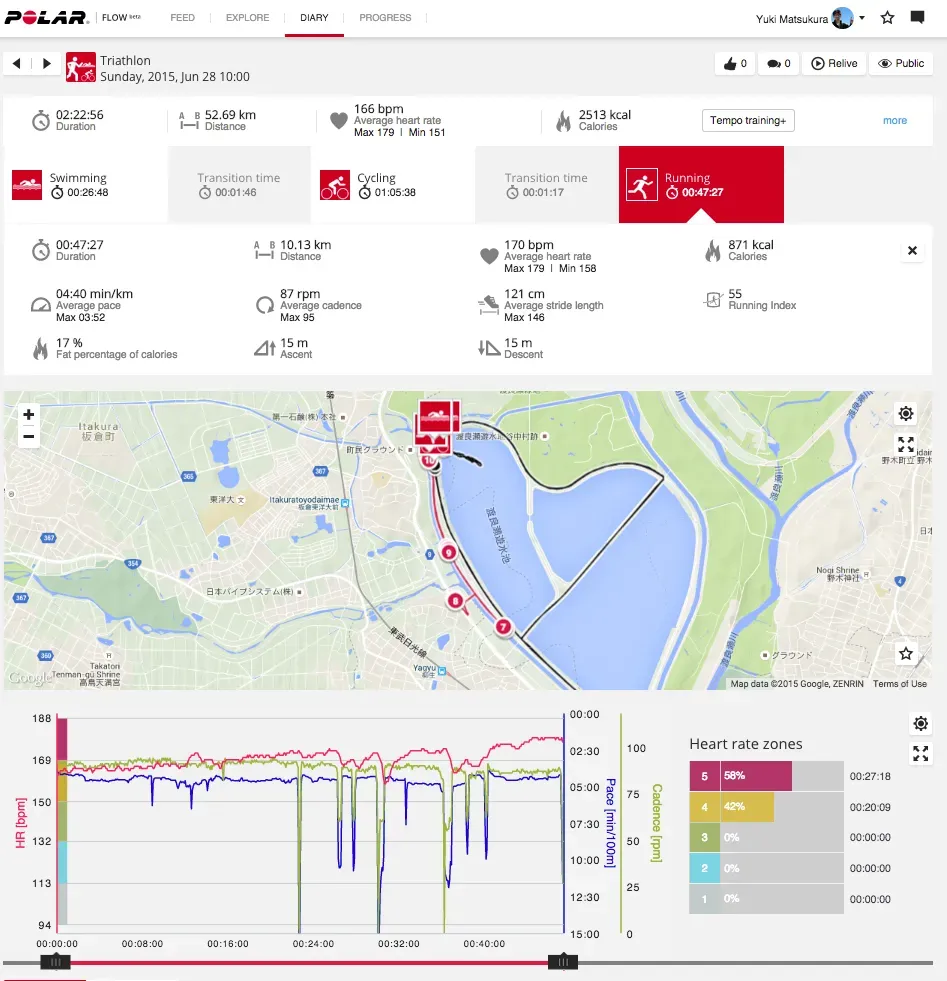Open the map settings gear icon
947x981 pixels.
(905, 414)
